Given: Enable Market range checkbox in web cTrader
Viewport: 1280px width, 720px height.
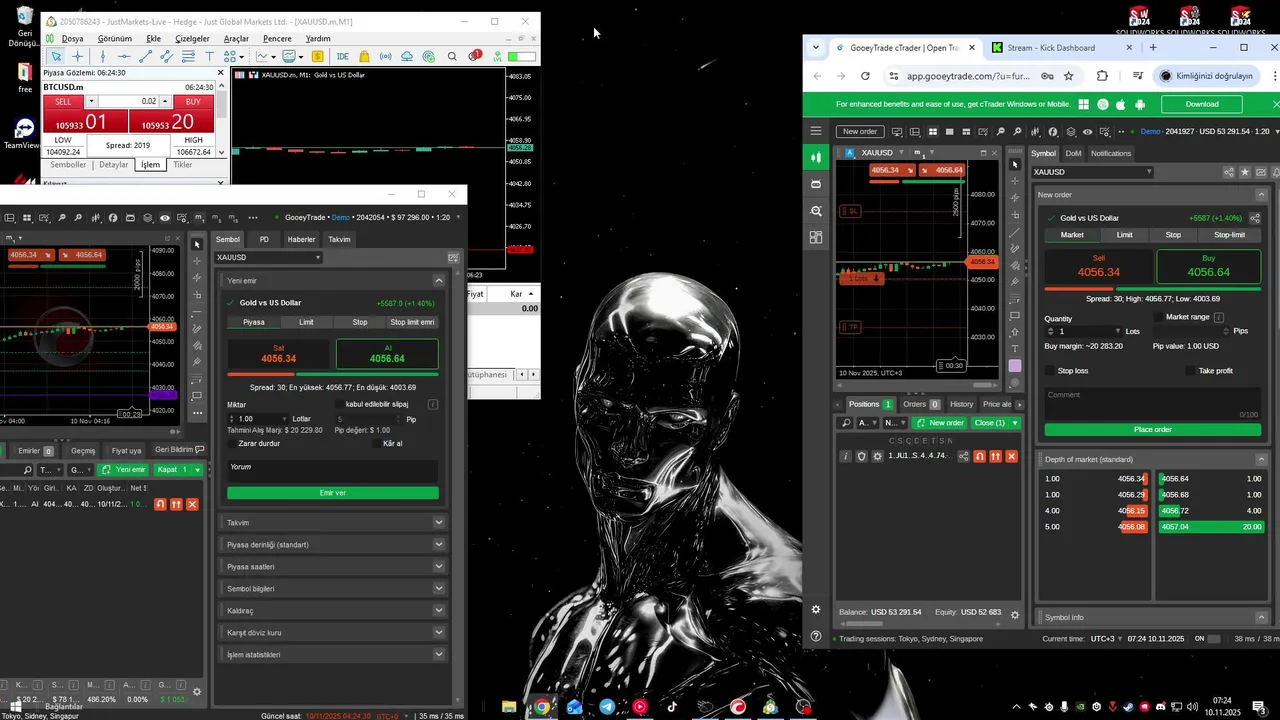Looking at the screenshot, I should click(1158, 317).
